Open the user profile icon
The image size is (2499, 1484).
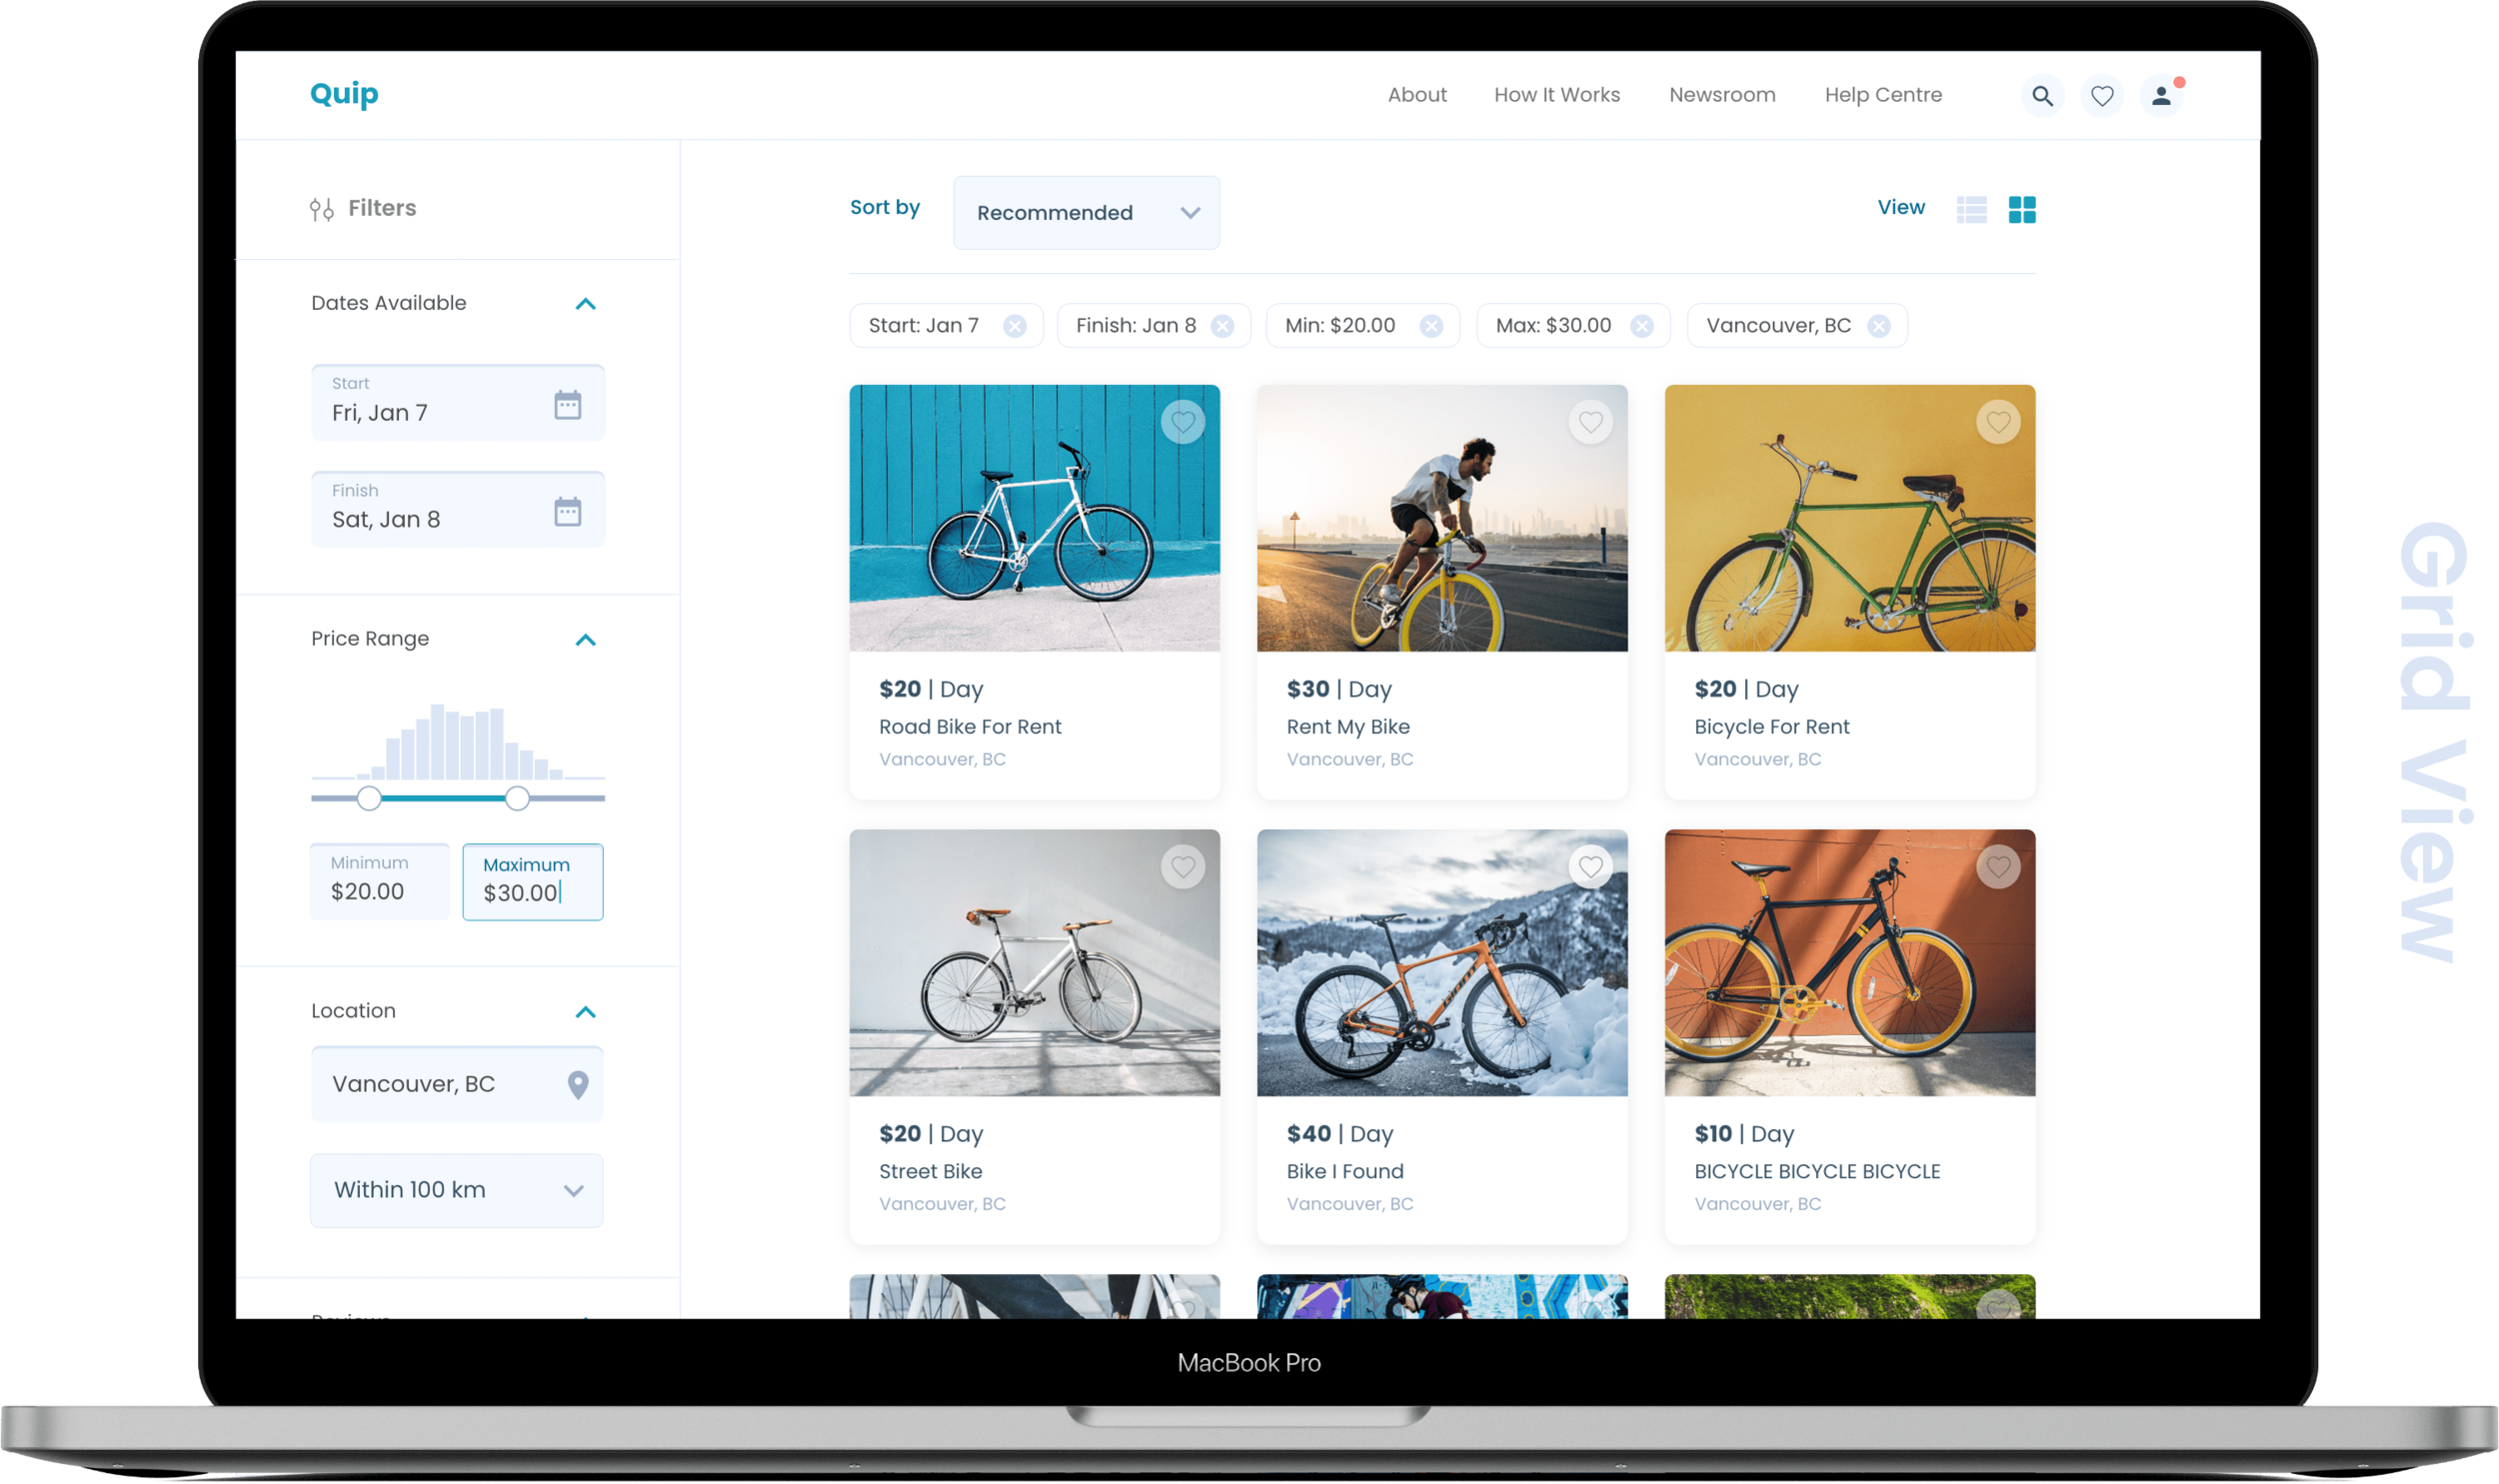(2160, 96)
